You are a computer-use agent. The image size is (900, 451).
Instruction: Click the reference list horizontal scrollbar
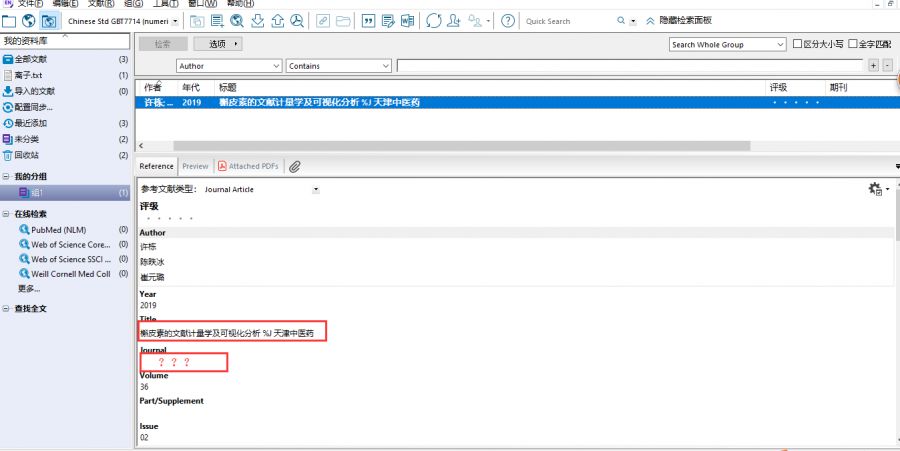coord(500,146)
